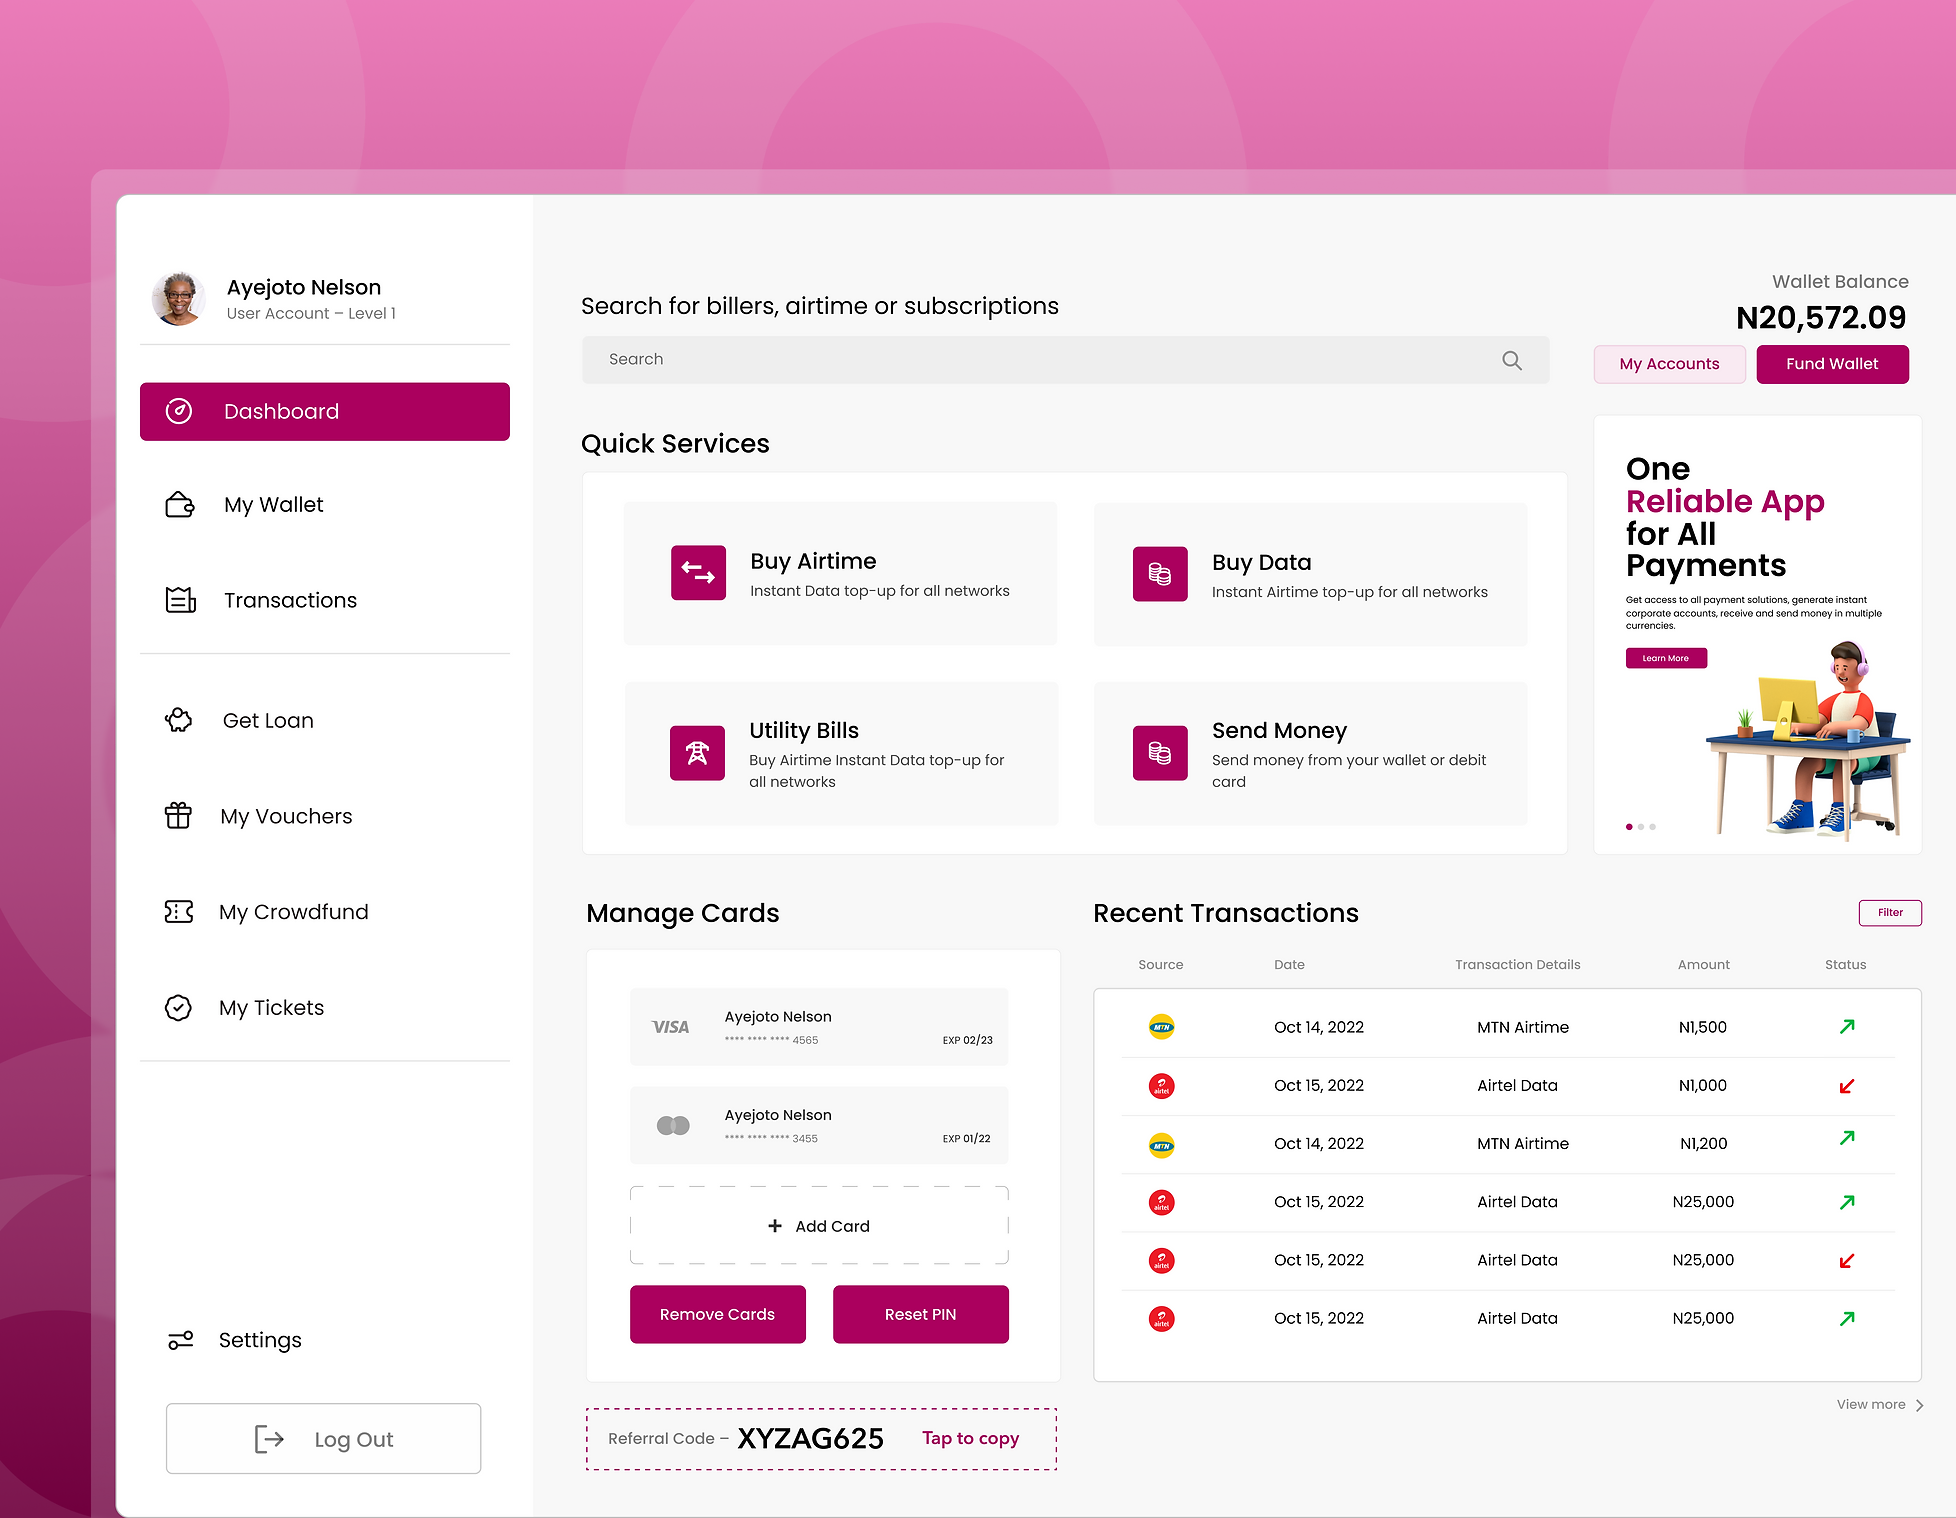
Task: Click the search magnifier icon
Action: [x=1511, y=360]
